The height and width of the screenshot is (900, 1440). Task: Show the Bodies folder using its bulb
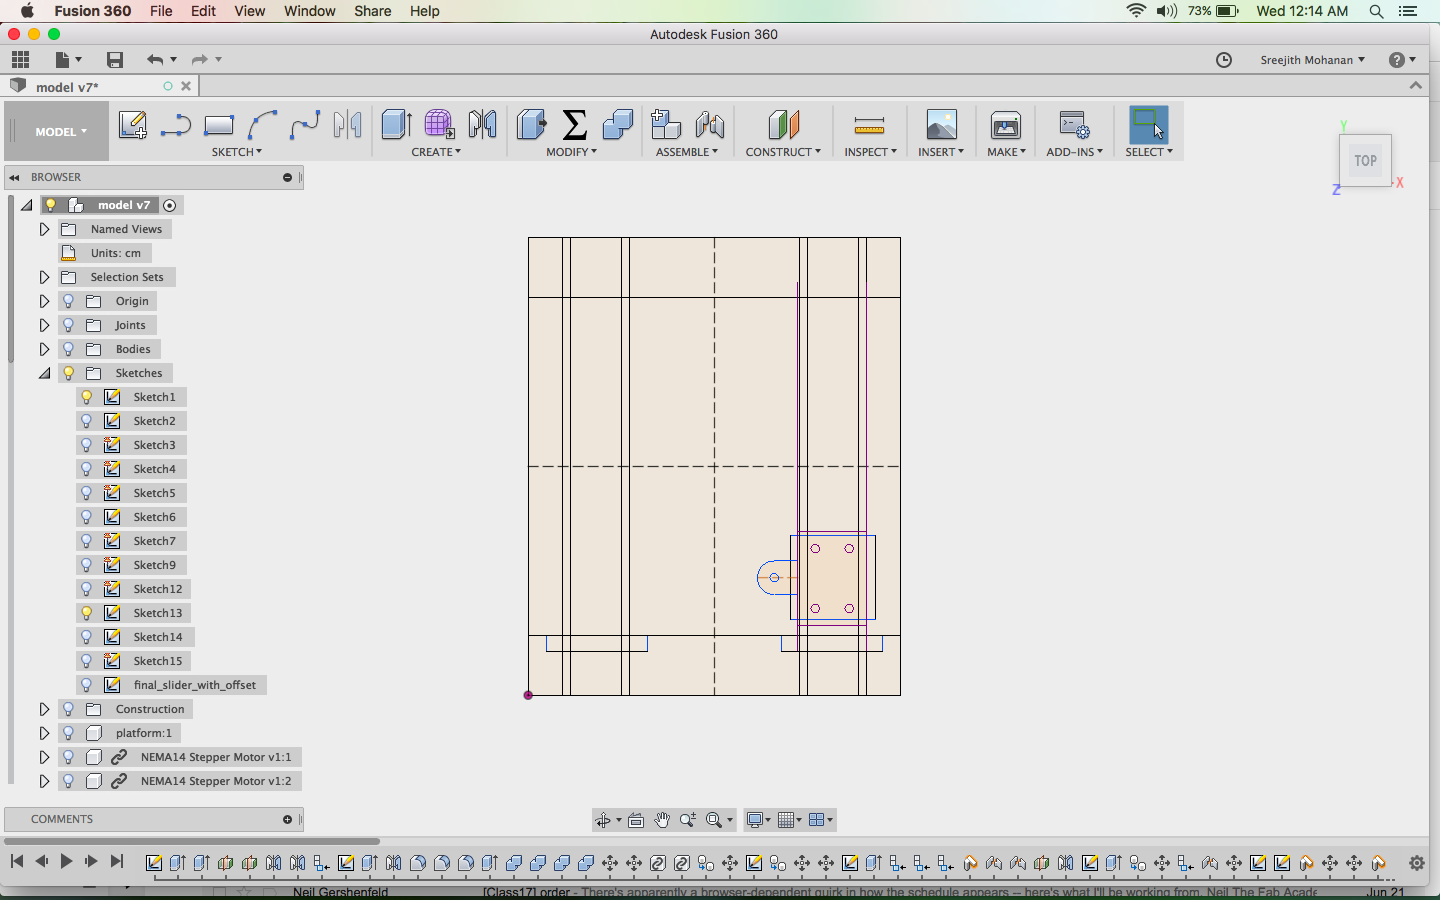[69, 349]
